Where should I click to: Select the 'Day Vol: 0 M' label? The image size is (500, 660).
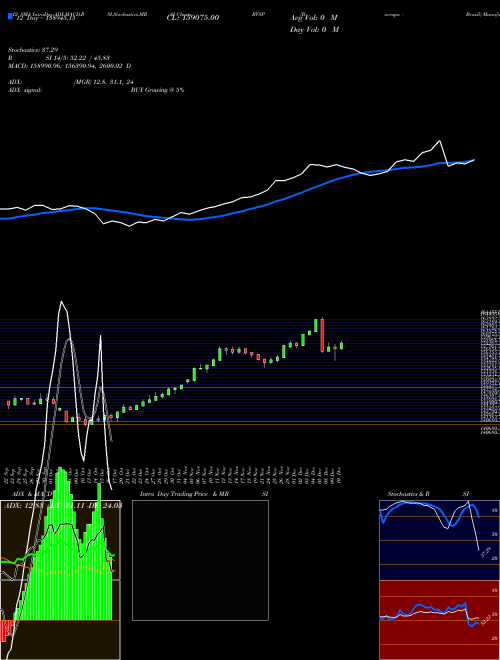[x=314, y=29]
